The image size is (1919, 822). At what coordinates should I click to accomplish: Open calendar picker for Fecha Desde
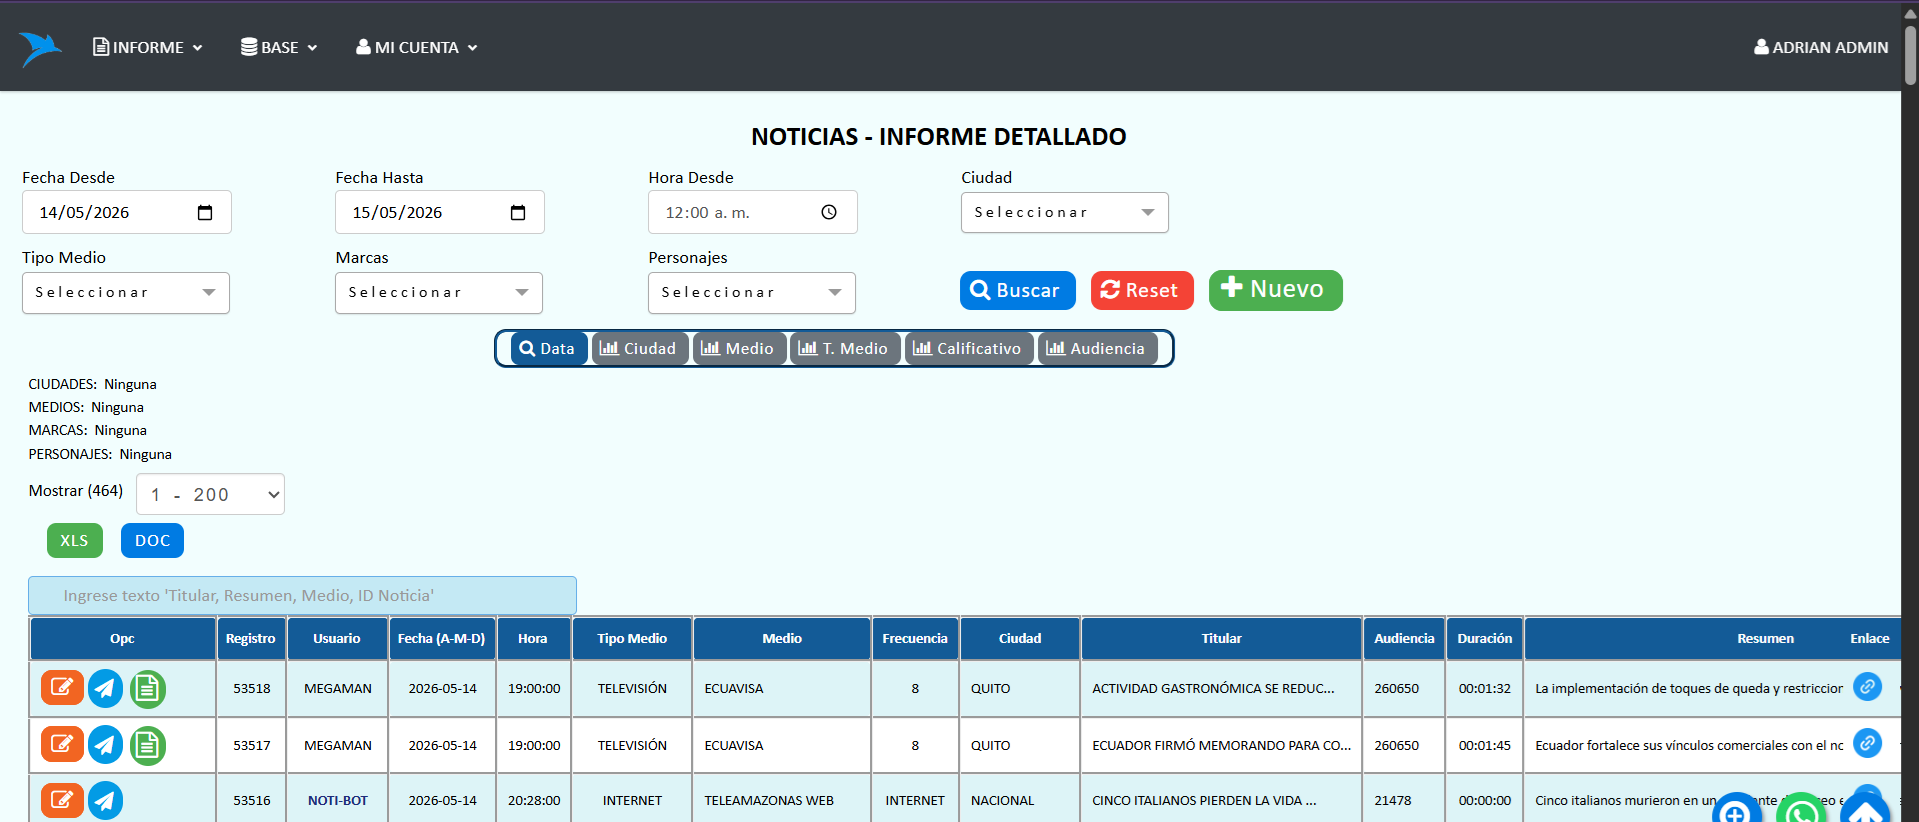pyautogui.click(x=205, y=212)
